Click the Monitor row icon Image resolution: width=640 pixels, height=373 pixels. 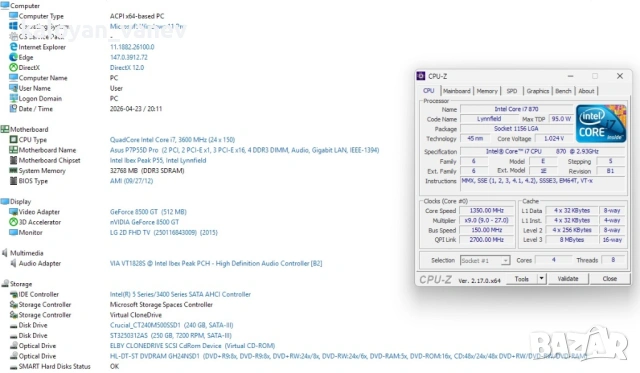13,232
